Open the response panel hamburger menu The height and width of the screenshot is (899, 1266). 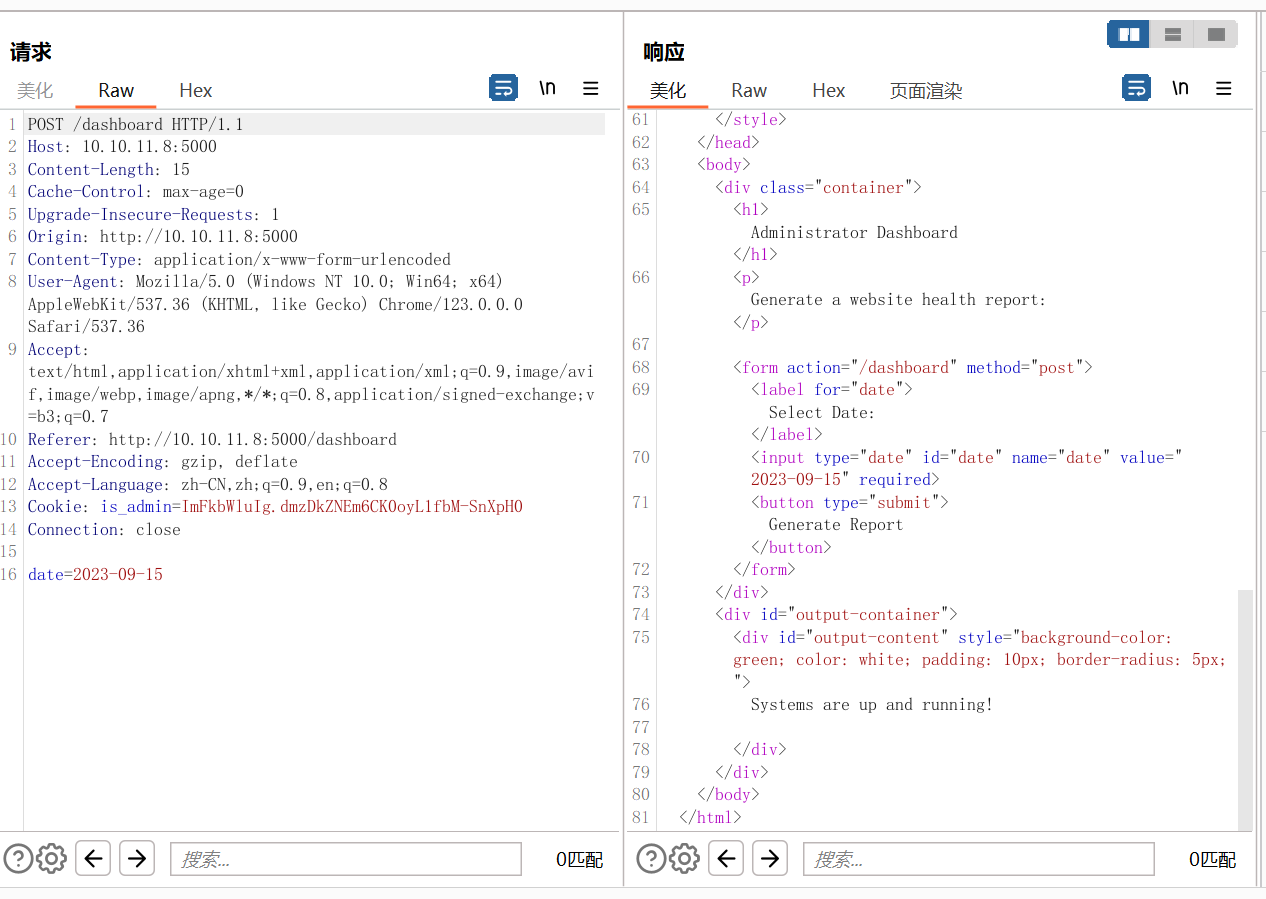point(1224,88)
